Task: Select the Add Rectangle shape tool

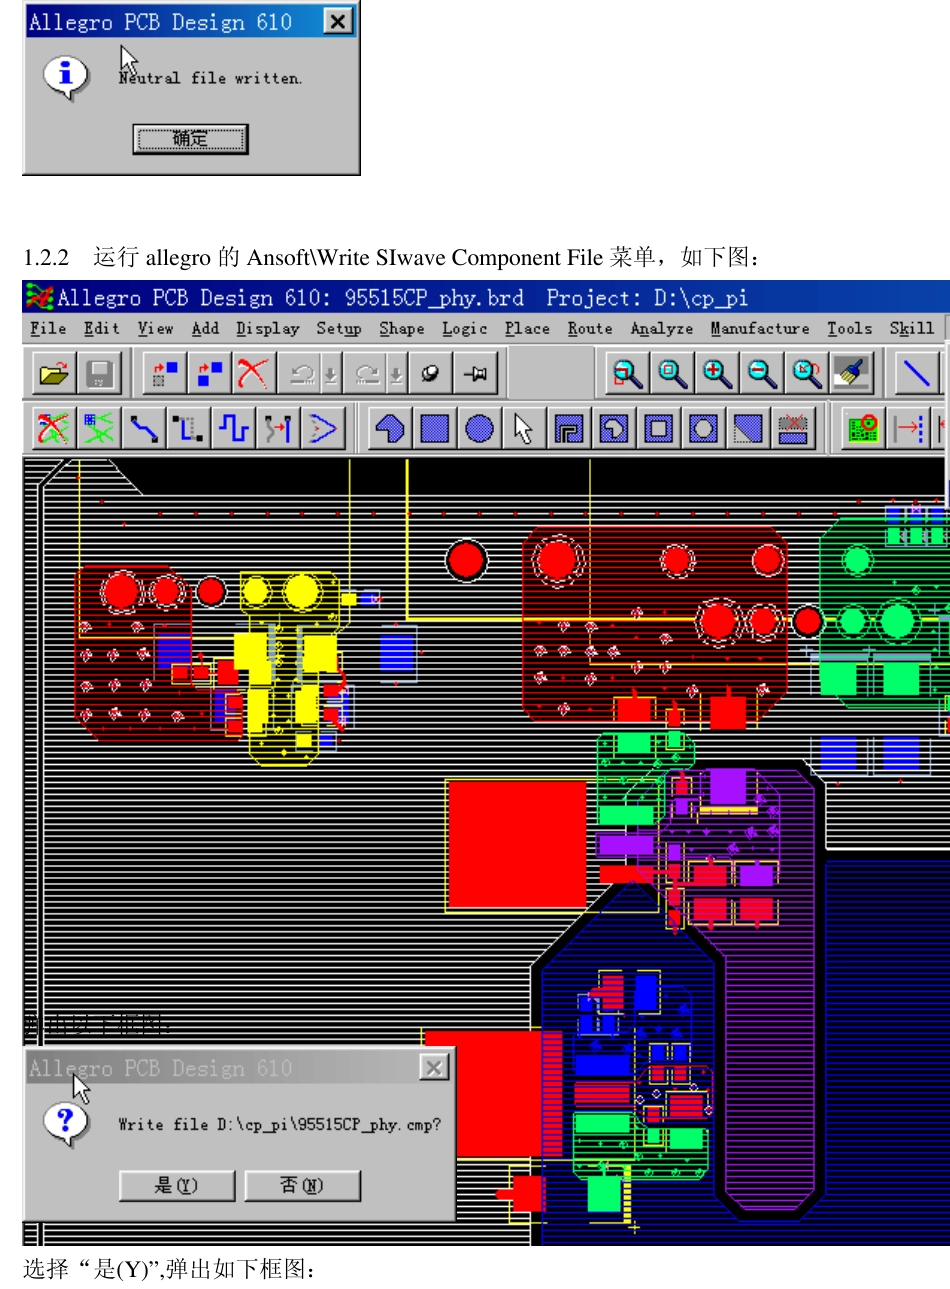Action: click(x=435, y=429)
